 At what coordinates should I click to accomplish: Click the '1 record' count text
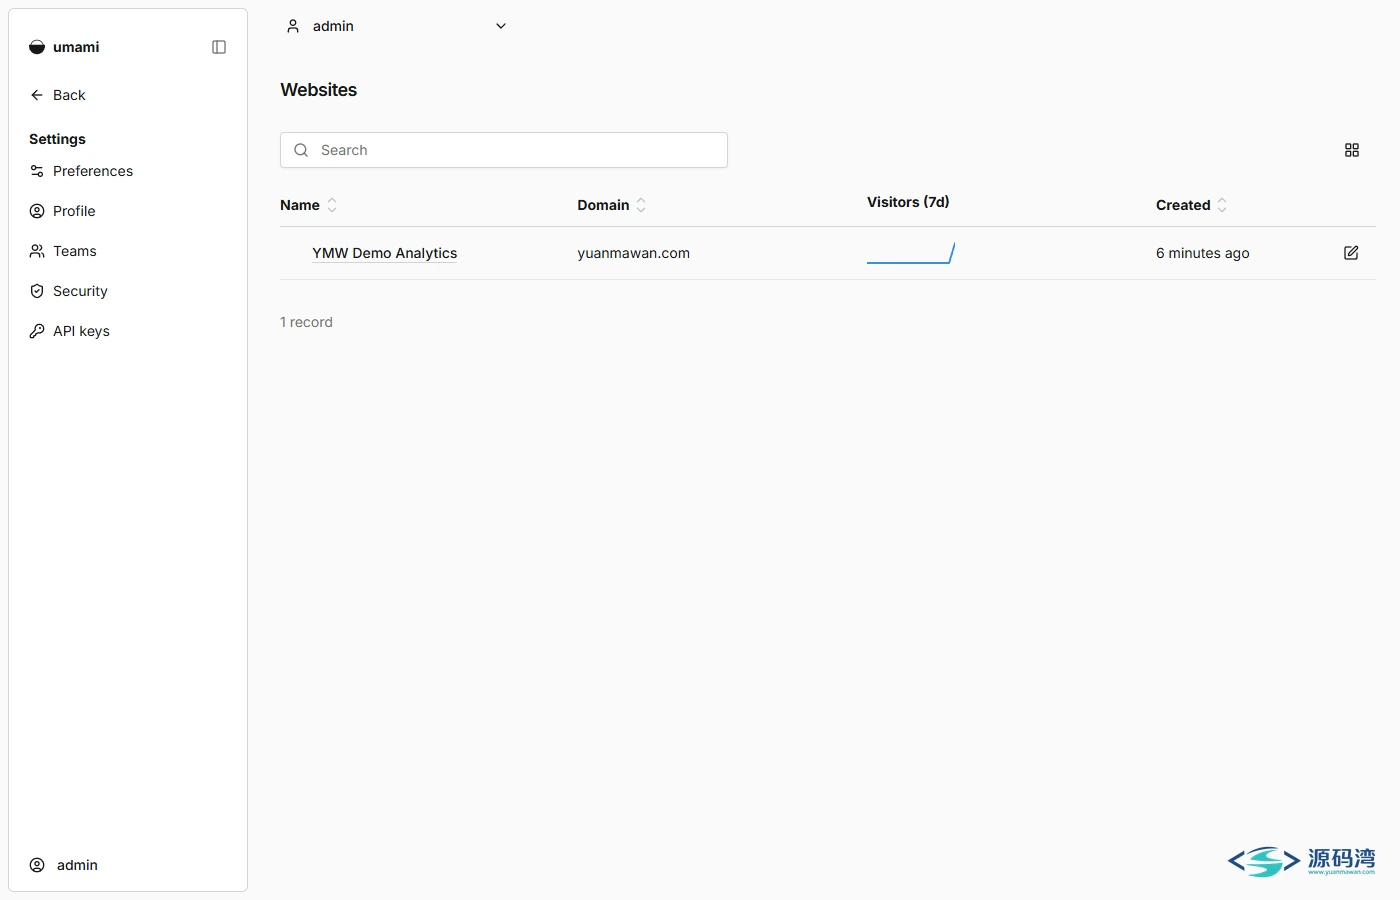[x=306, y=322]
